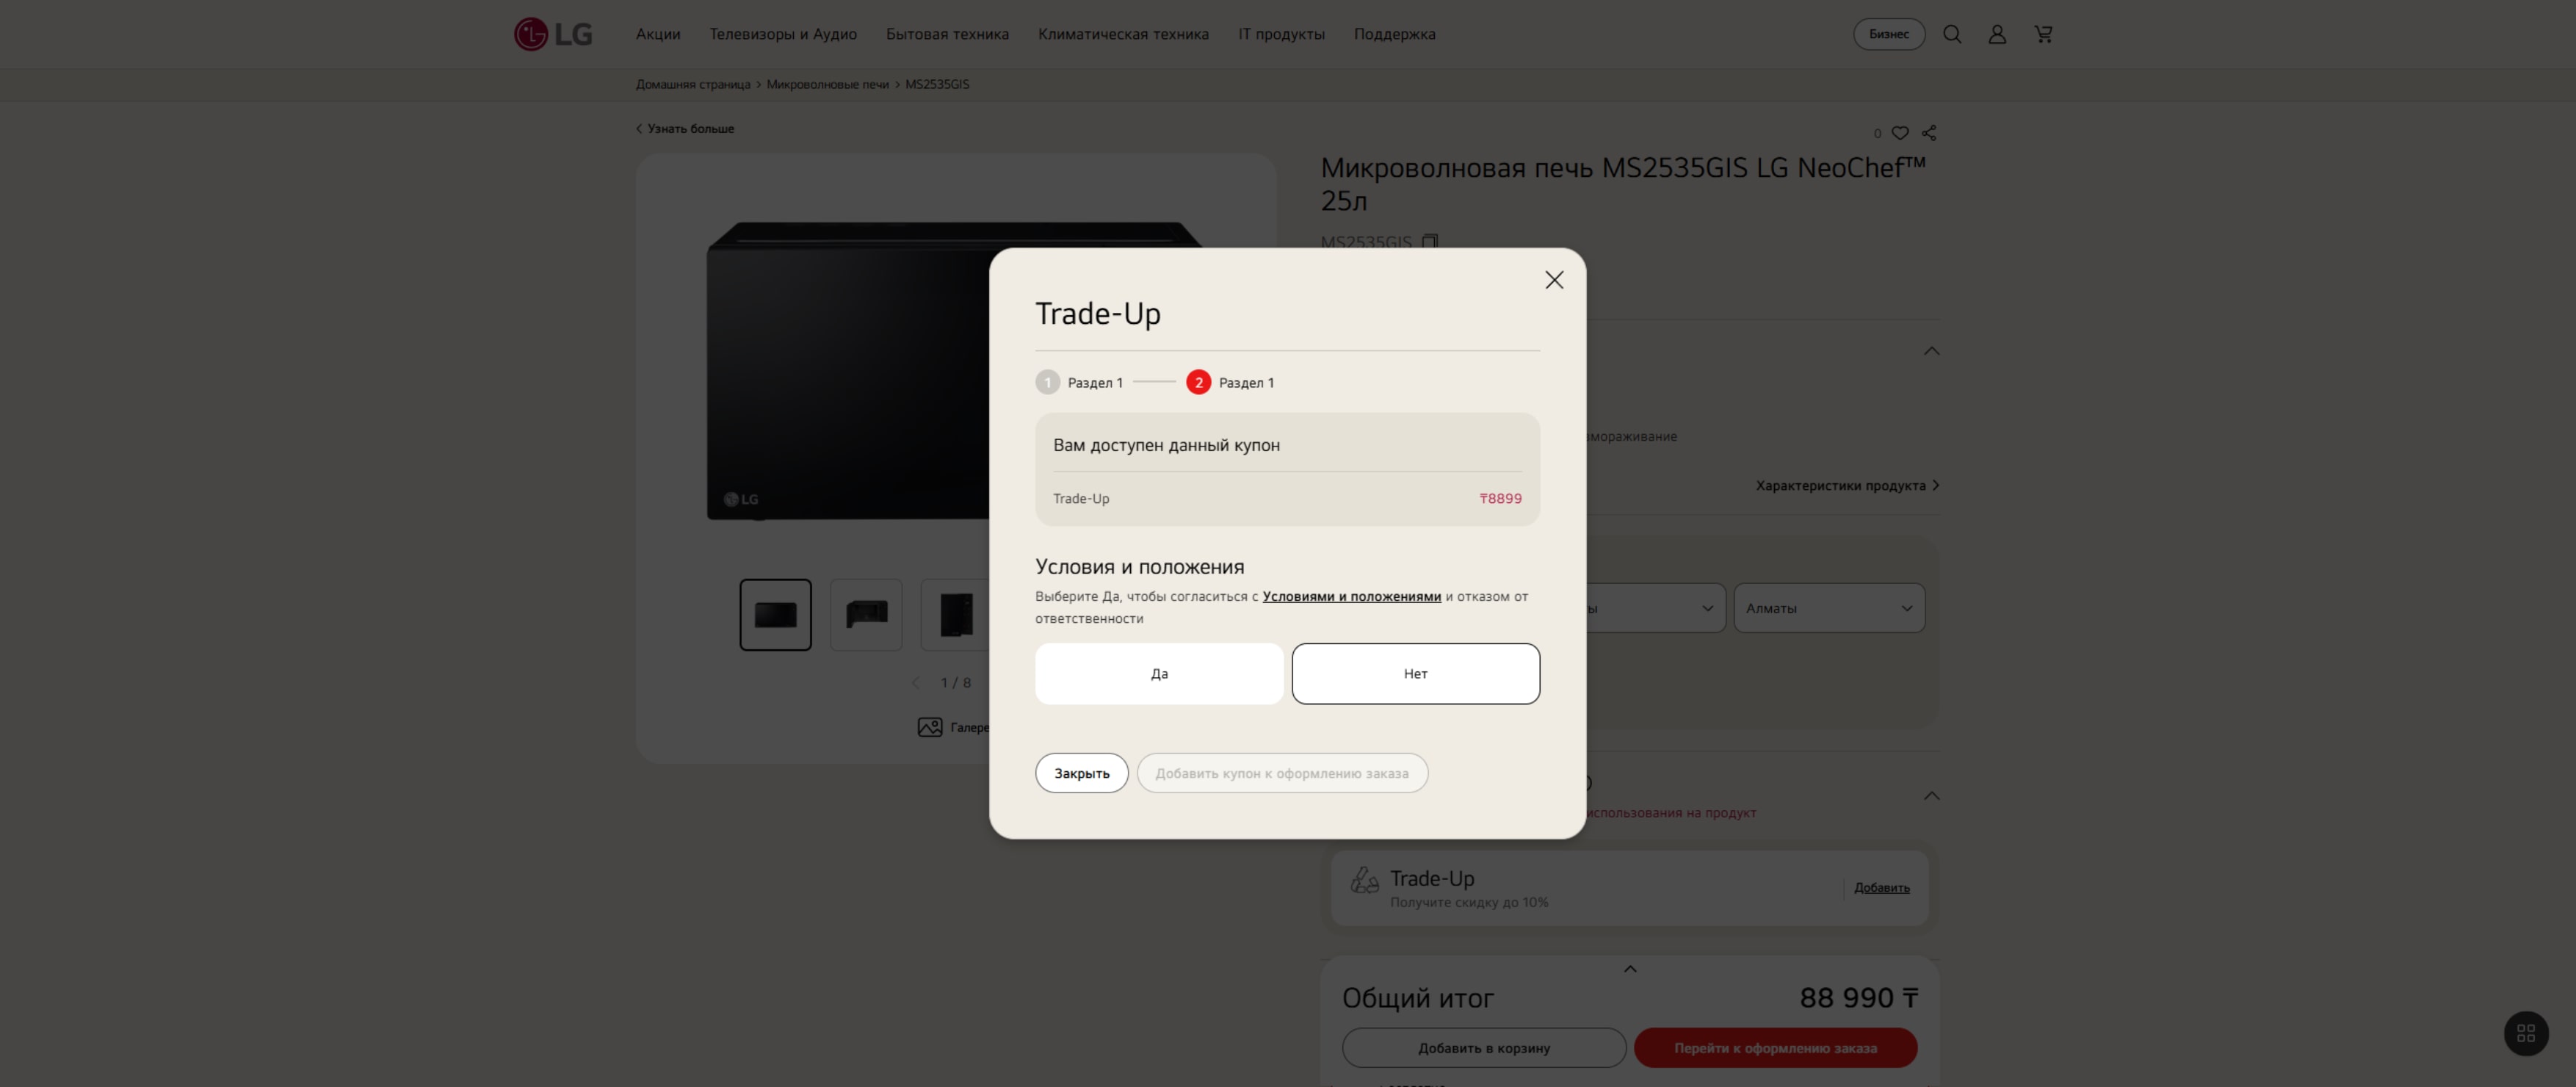The image size is (2576, 1087).
Task: Click Добавить link in Trade-Up card
Action: [1881, 888]
